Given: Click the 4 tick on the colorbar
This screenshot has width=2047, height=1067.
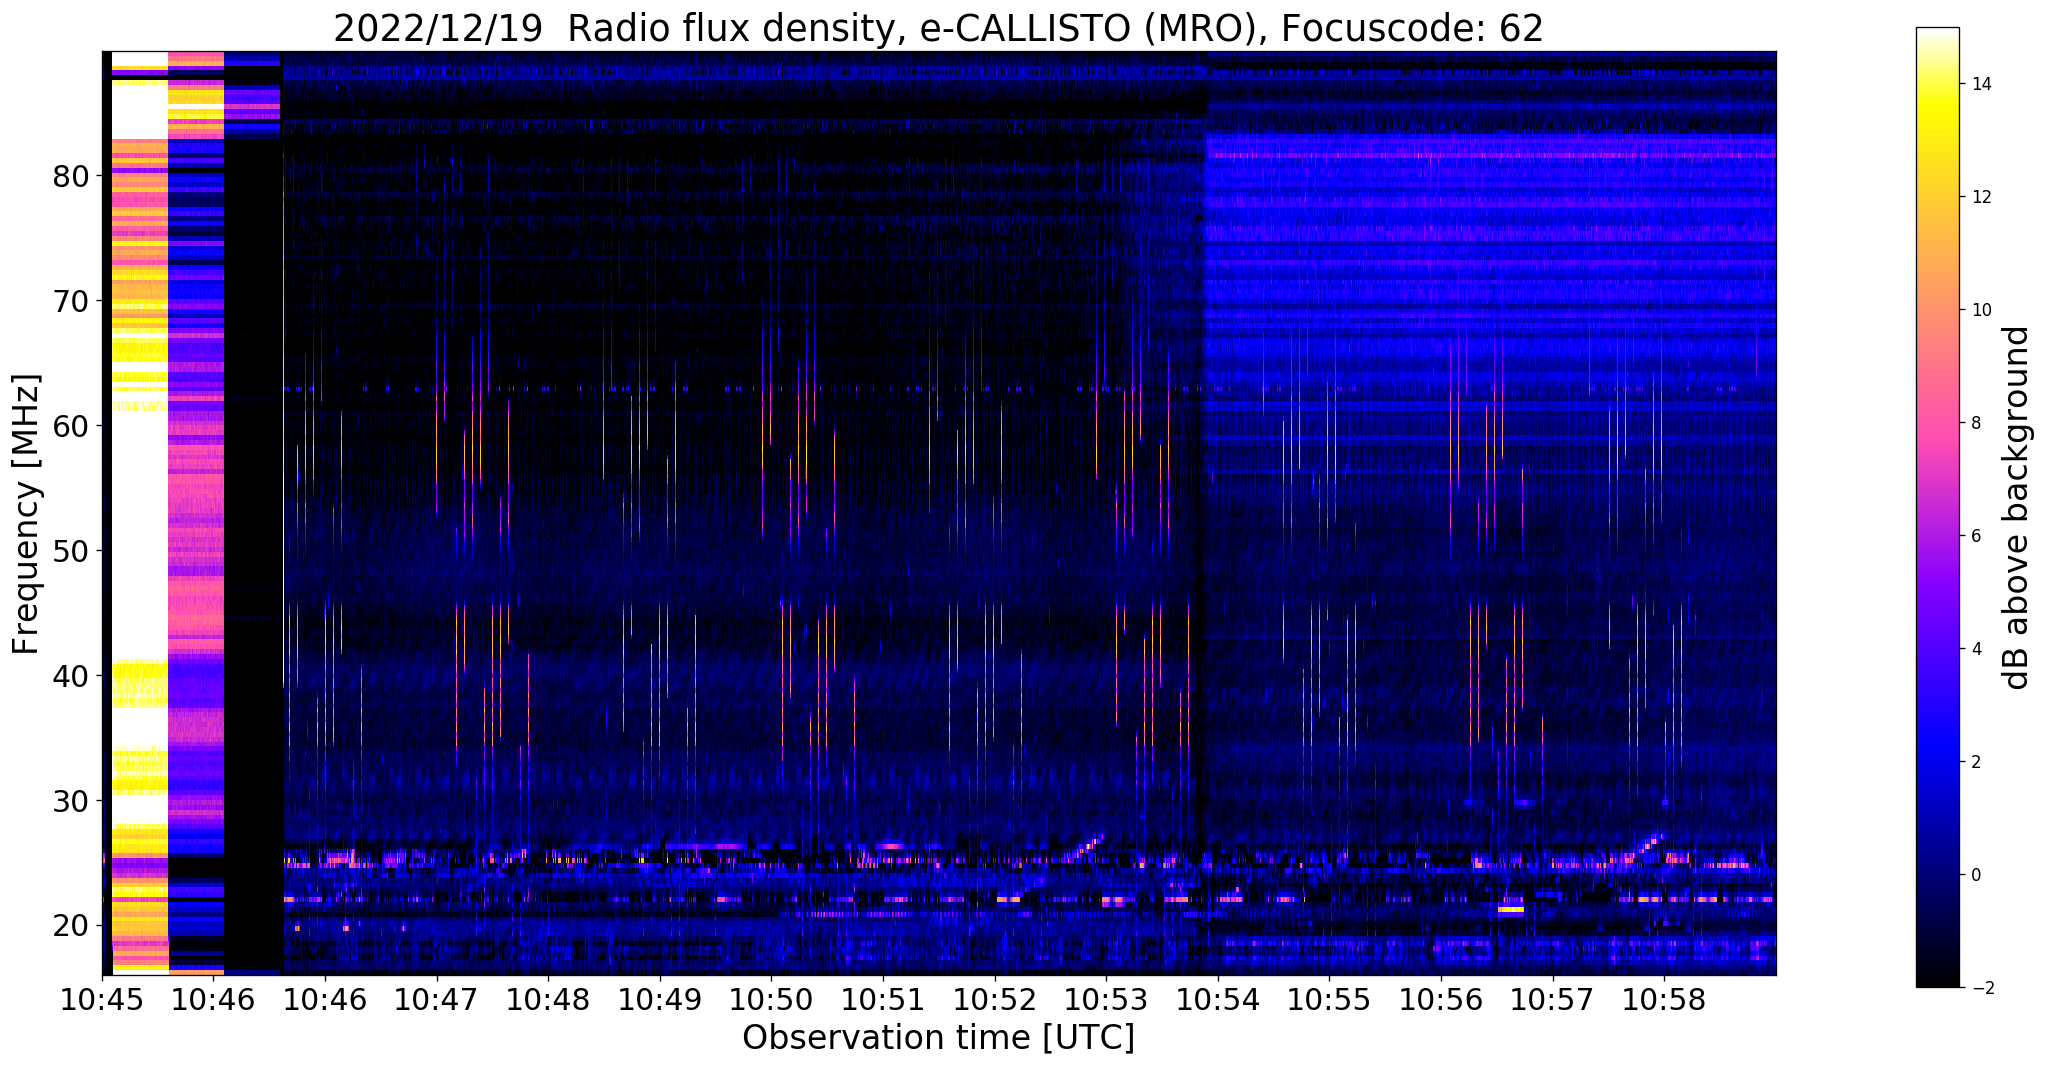Looking at the screenshot, I should [x=1975, y=649].
